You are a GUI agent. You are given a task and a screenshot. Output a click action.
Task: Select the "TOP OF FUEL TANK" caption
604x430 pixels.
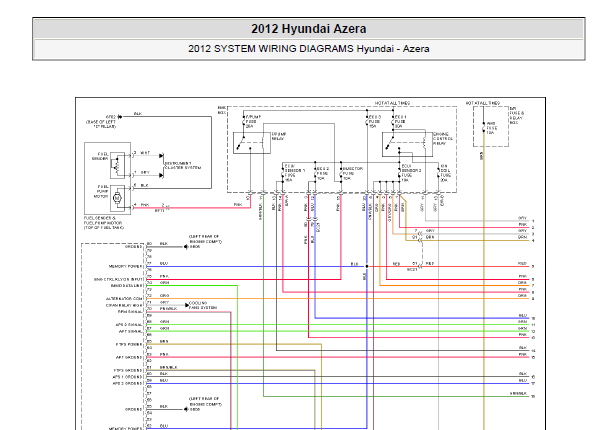coord(104,228)
